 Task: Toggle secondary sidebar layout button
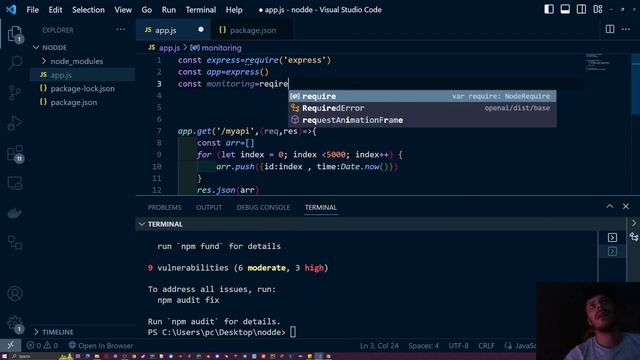581,9
